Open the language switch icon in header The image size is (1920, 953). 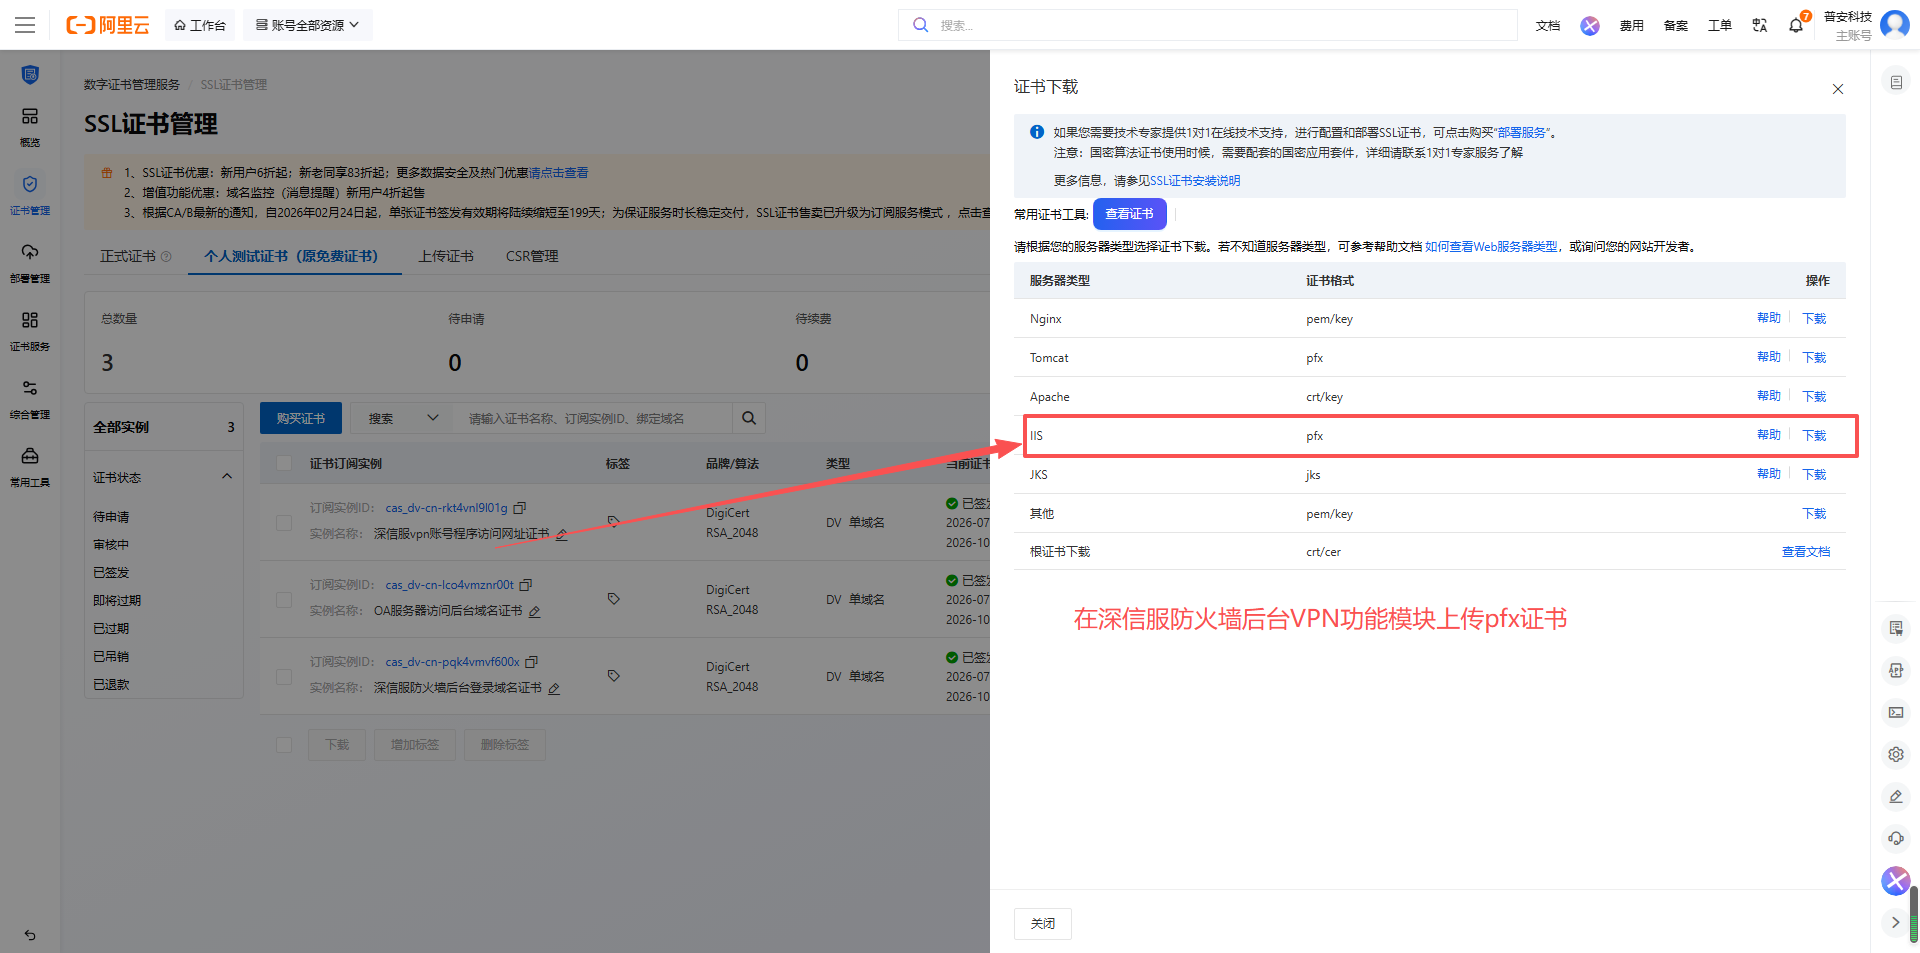[x=1760, y=25]
